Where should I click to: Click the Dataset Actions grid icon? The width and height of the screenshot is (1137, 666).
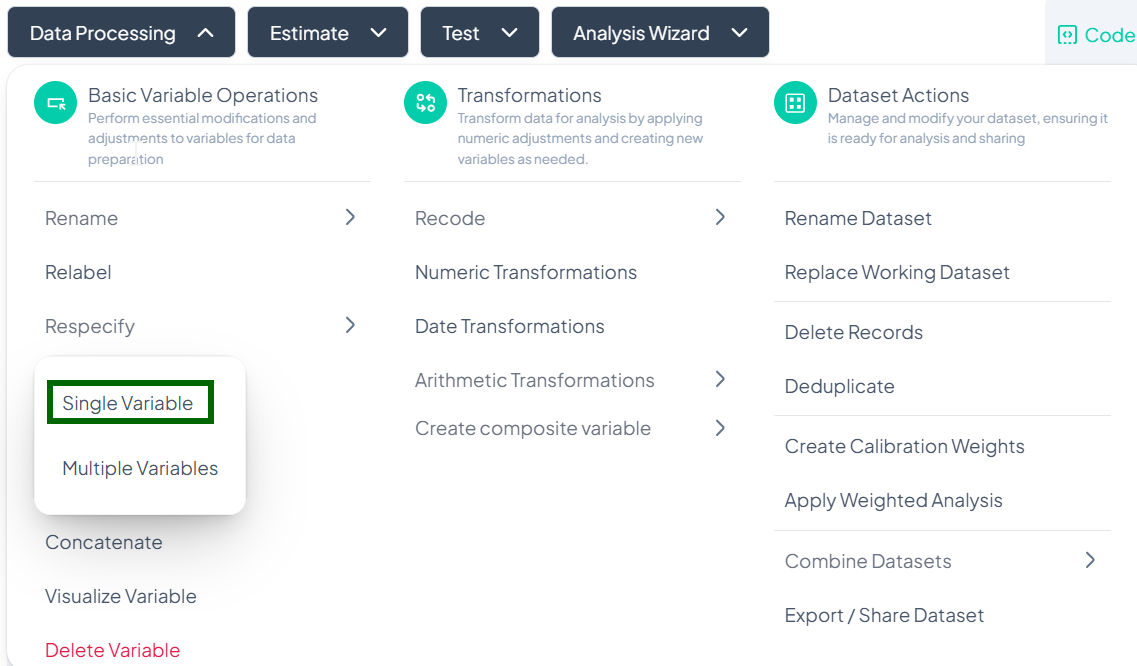coord(795,103)
